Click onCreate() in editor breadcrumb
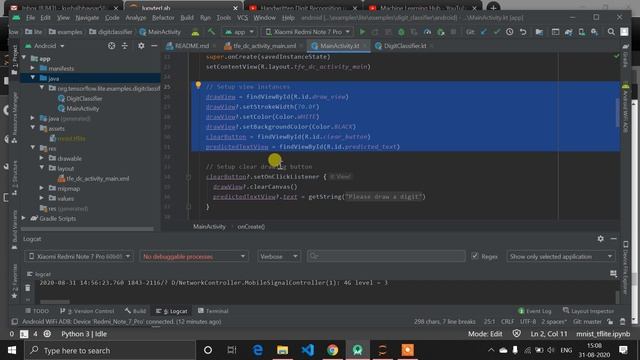The width and height of the screenshot is (640, 360). (251, 227)
